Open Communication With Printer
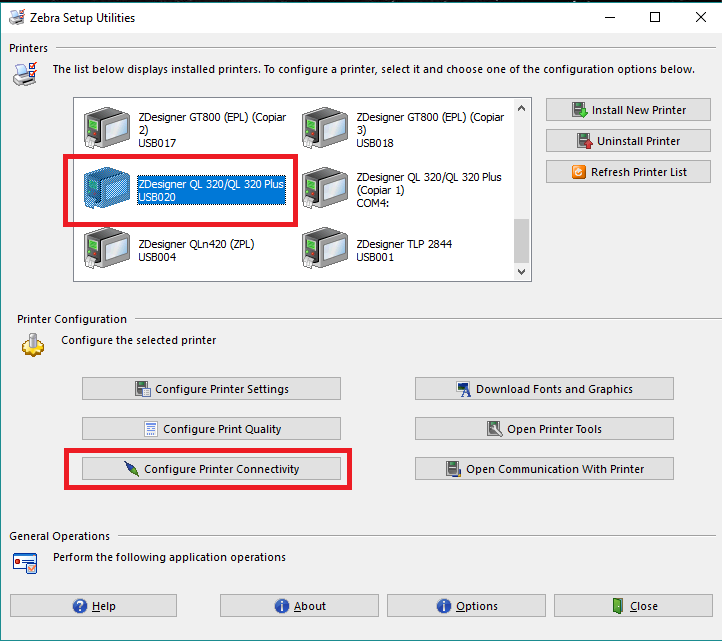Image resolution: width=722 pixels, height=641 pixels. point(544,469)
